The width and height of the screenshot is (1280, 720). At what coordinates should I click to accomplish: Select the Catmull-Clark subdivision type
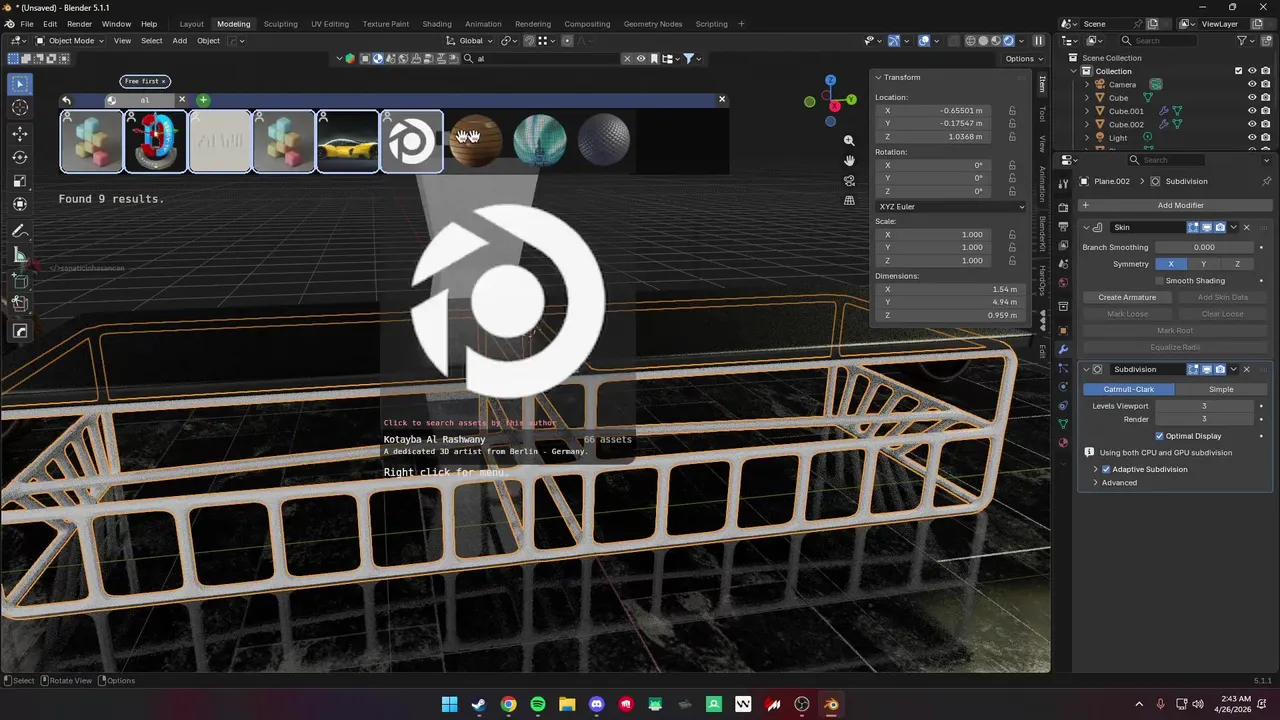[1129, 389]
